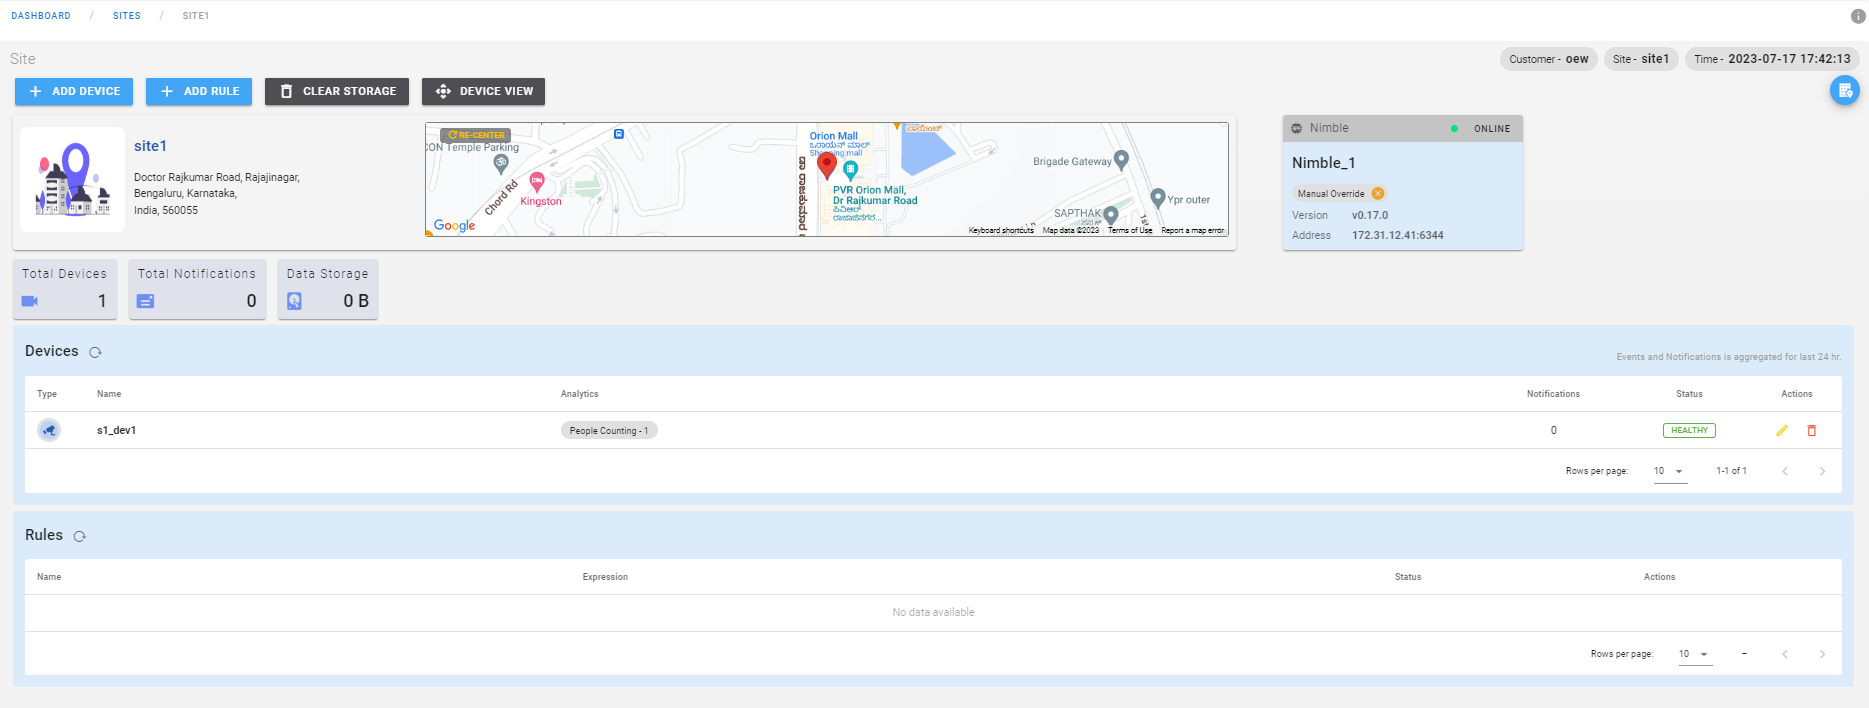The width and height of the screenshot is (1869, 708).
Task: Switch to Device View
Action: (483, 91)
